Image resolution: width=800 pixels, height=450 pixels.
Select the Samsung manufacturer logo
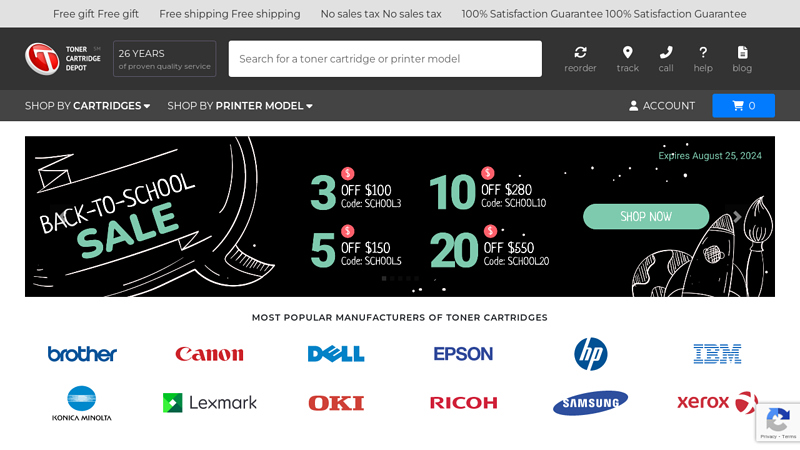point(590,403)
